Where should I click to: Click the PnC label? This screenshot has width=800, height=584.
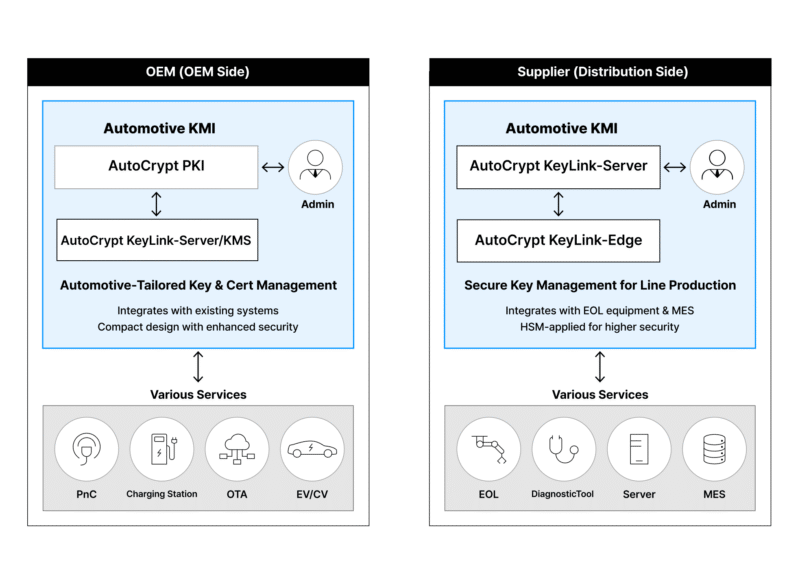click(86, 494)
